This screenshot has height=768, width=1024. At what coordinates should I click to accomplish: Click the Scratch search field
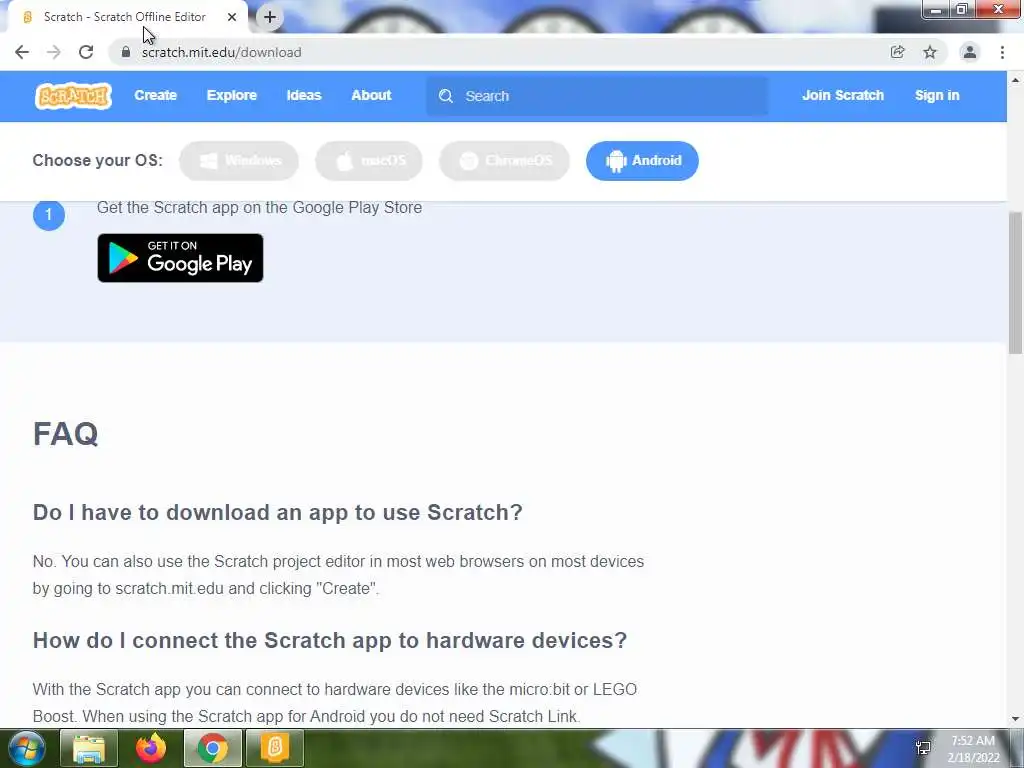click(597, 96)
